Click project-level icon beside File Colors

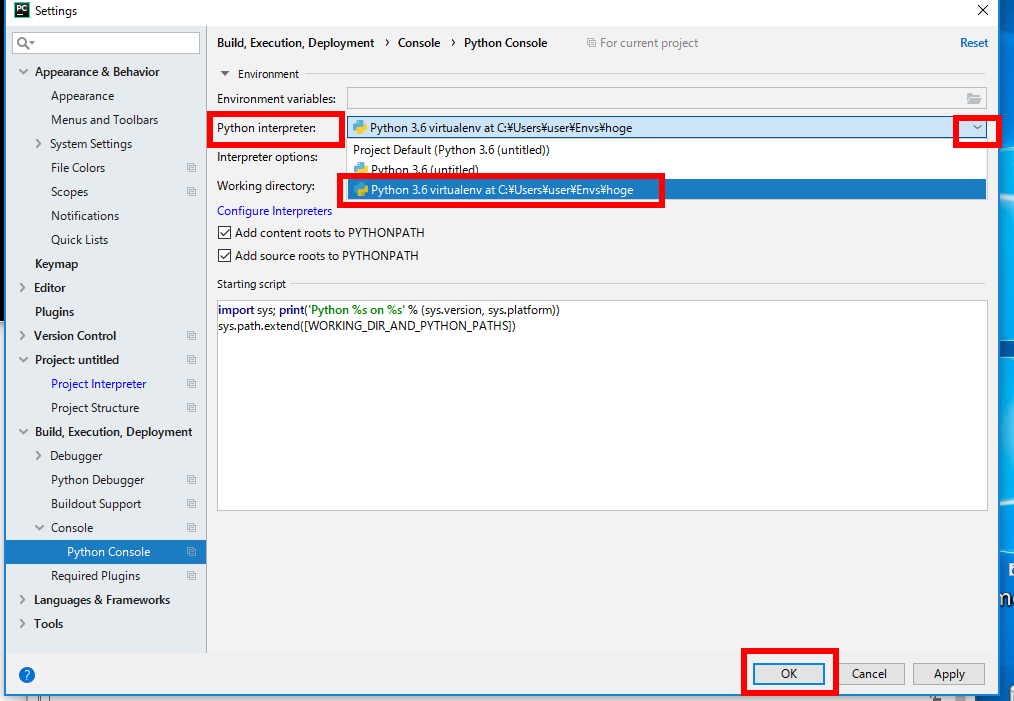tap(191, 167)
